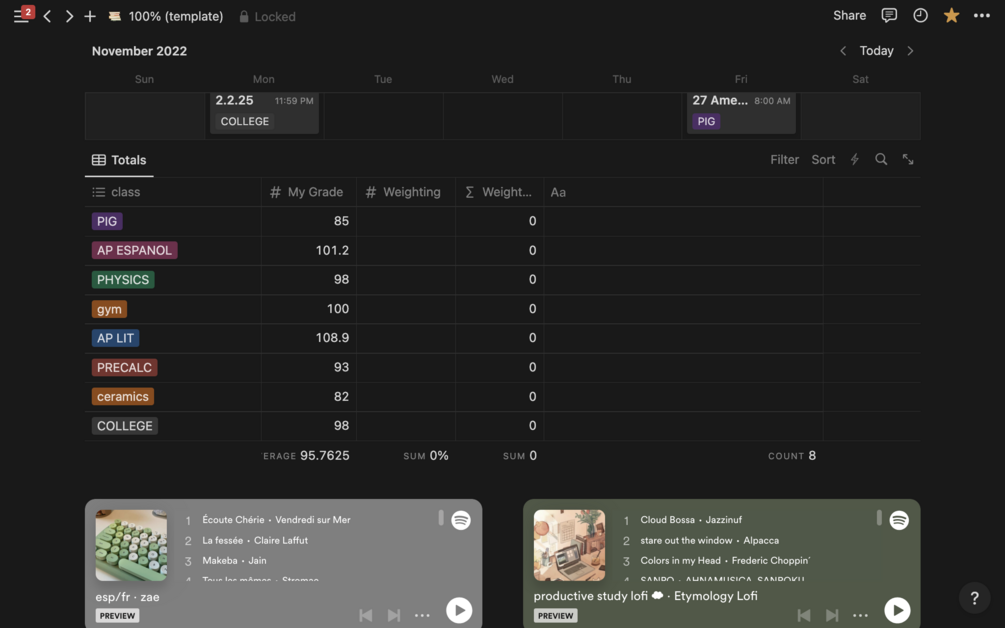Open the Share menu
The height and width of the screenshot is (628, 1005).
pyautogui.click(x=849, y=15)
